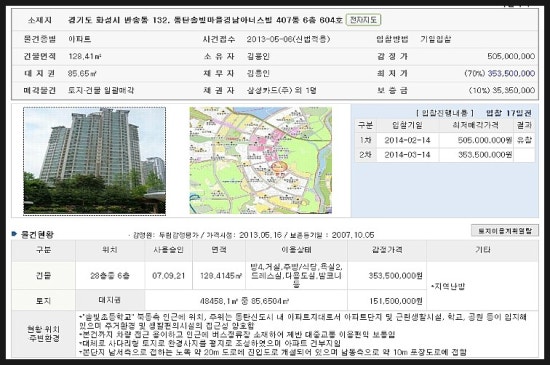Select the 1차 bid date 2014-02-14
This screenshot has height=365, width=550.
pos(407,140)
